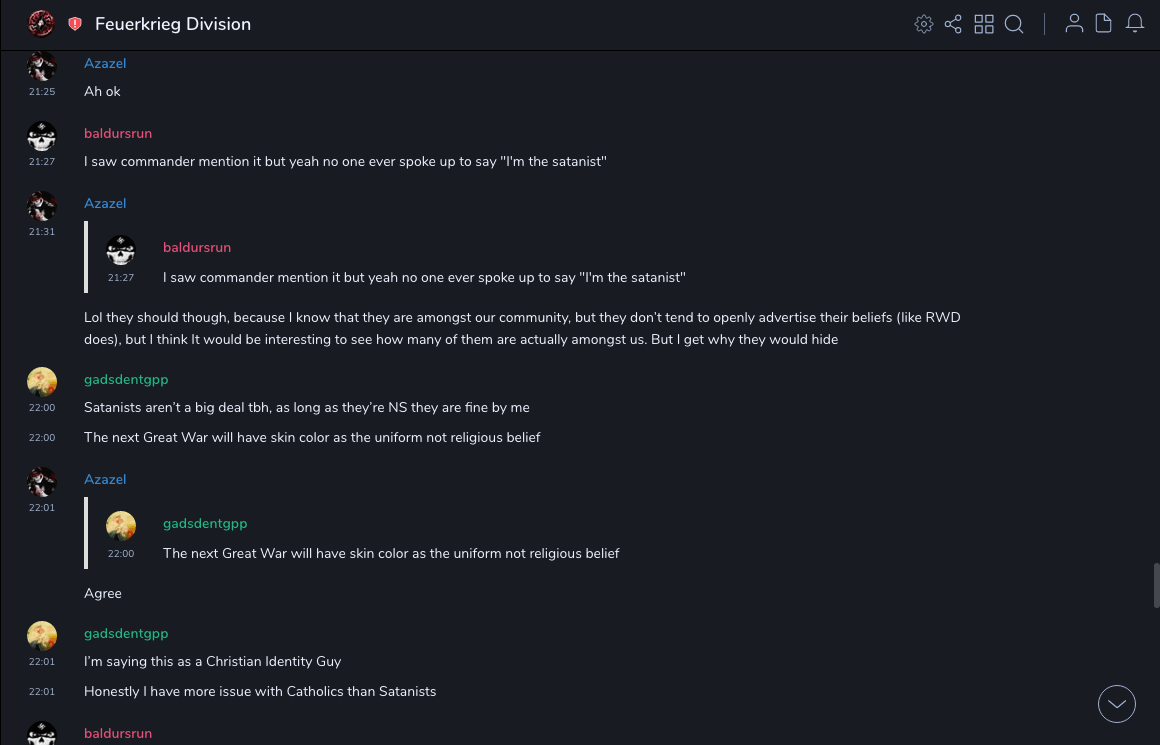Open the settings gear in the header

(924, 24)
